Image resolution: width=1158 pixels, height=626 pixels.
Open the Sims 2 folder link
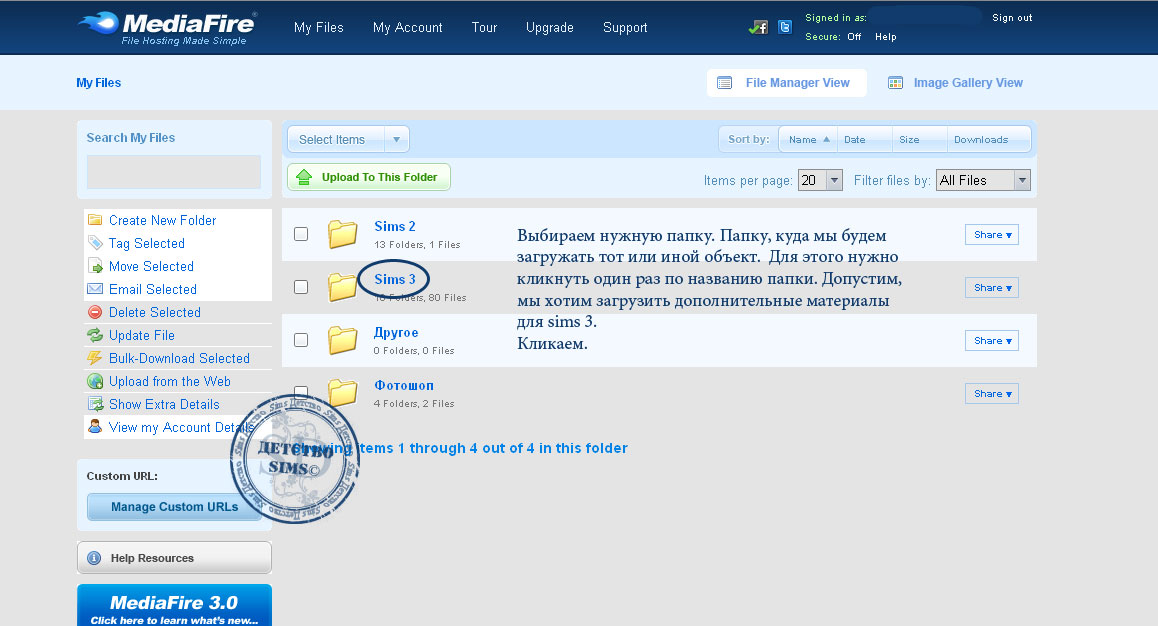pyautogui.click(x=394, y=226)
